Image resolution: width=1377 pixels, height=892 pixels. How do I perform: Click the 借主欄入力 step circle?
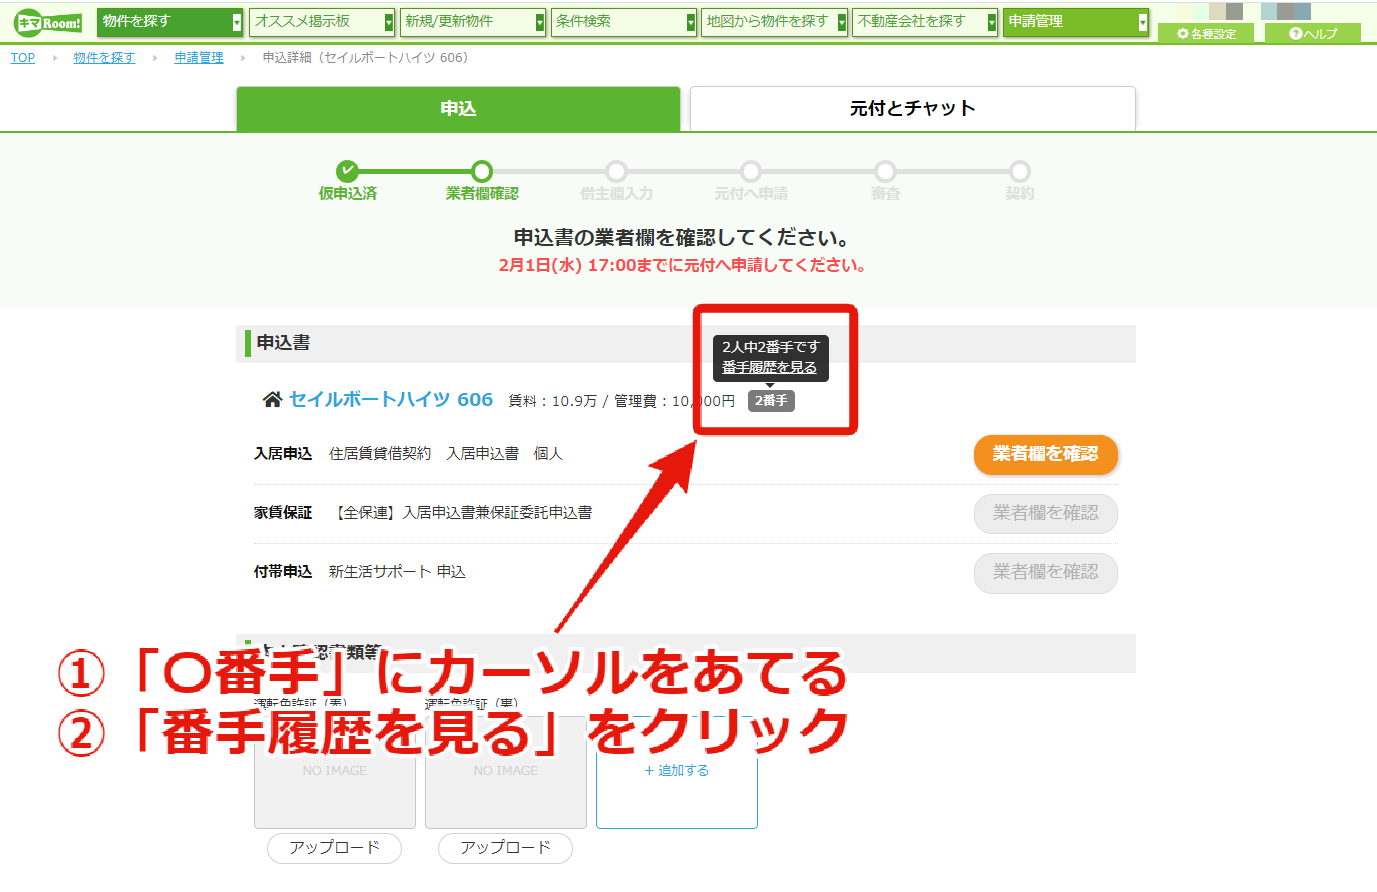pyautogui.click(x=616, y=171)
